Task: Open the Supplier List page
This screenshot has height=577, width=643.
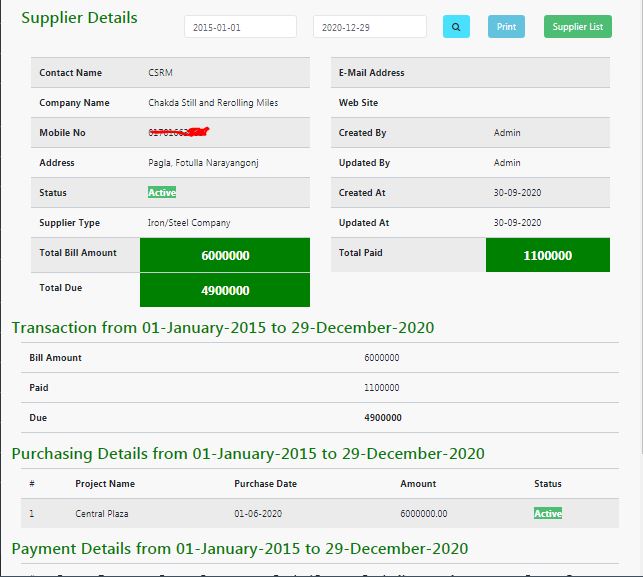Action: 578,27
